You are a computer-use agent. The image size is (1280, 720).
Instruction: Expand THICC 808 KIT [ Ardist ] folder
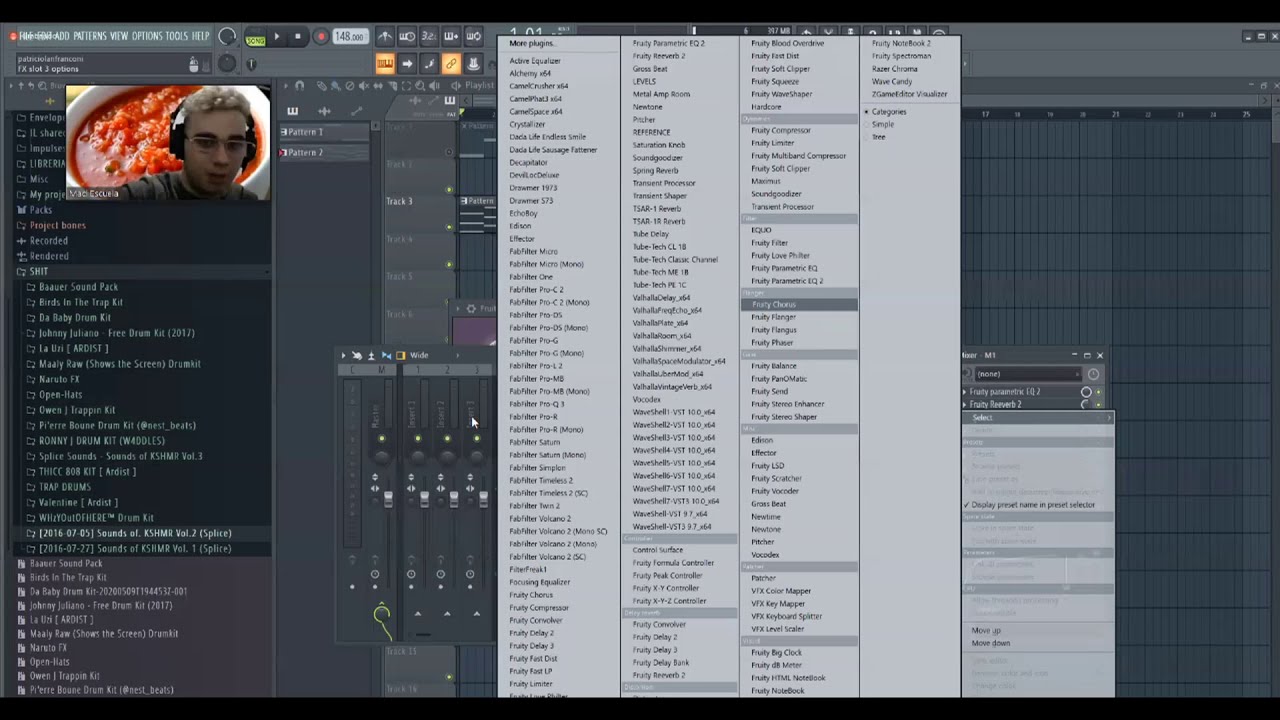click(x=87, y=472)
